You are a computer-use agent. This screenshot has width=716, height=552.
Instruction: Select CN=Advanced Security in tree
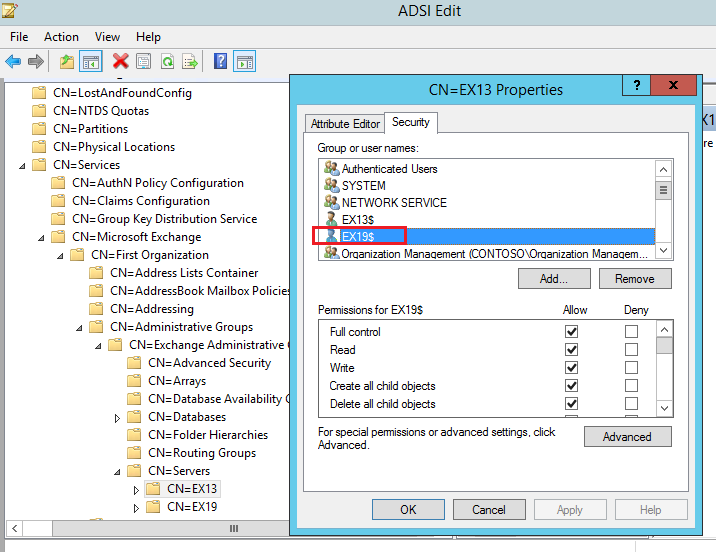210,363
